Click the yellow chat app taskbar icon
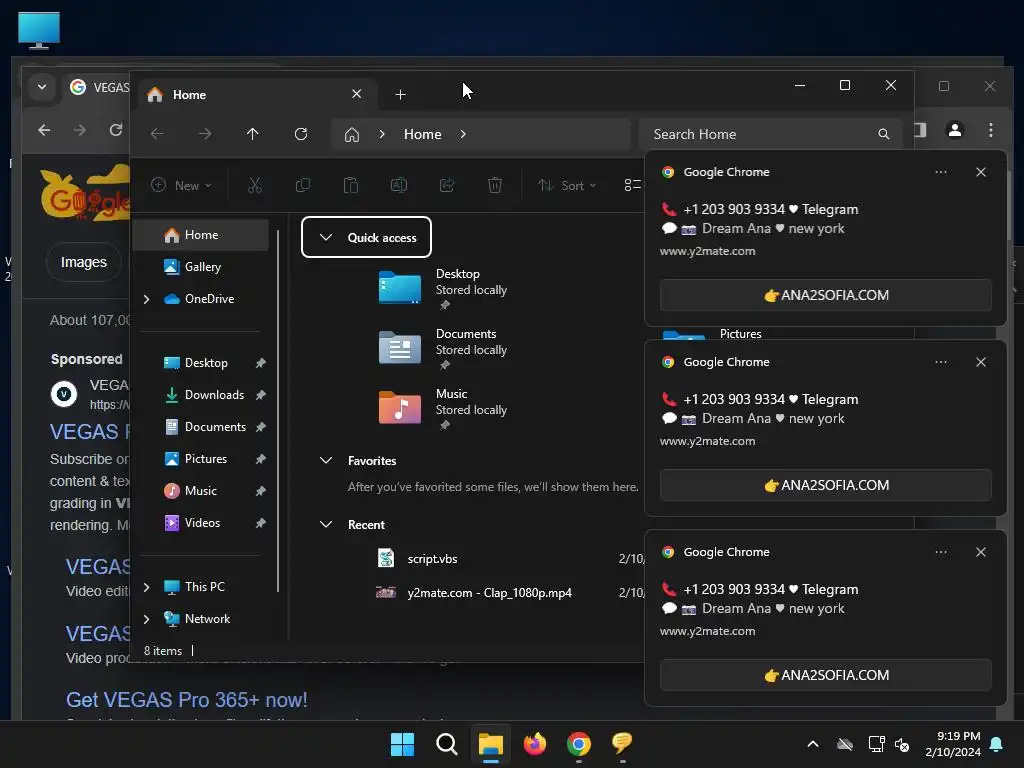This screenshot has width=1024, height=768. point(622,743)
